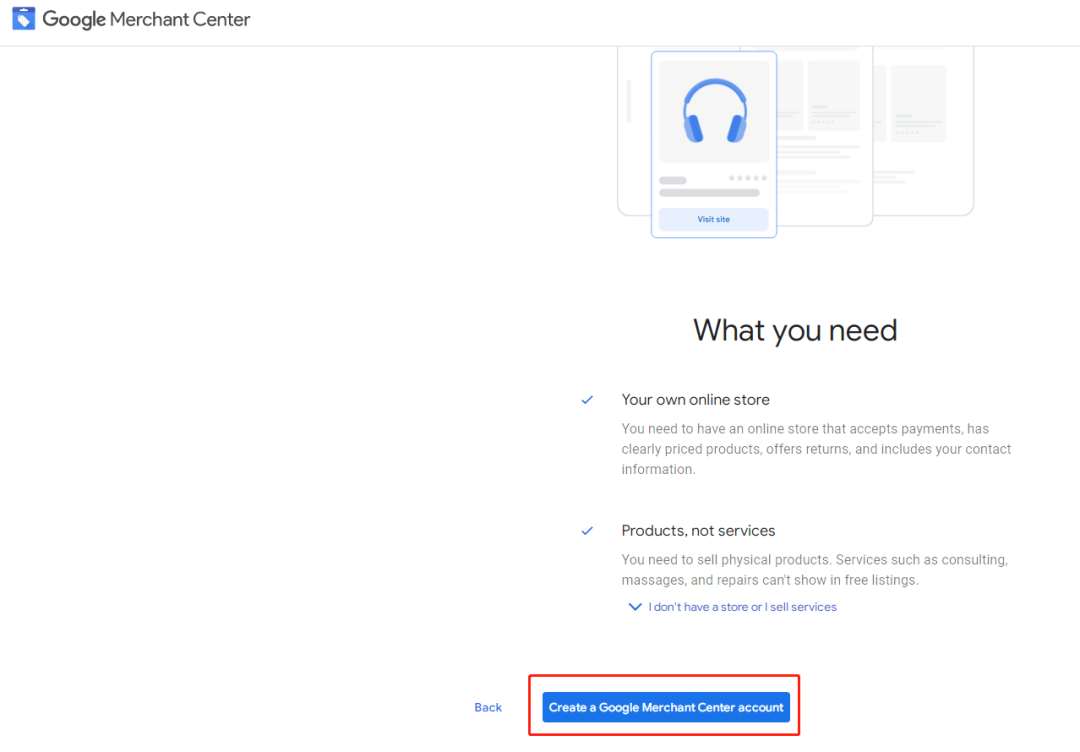
Task: Click the star rating in product card
Action: [747, 178]
